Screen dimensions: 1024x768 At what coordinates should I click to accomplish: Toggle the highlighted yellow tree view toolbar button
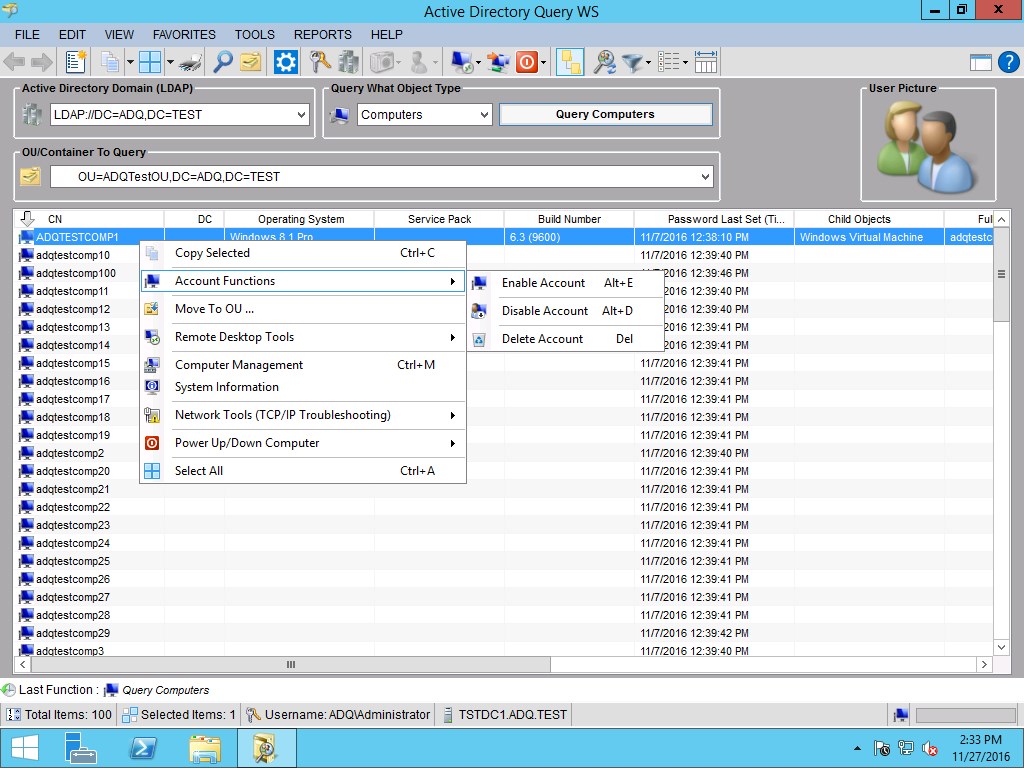point(569,62)
